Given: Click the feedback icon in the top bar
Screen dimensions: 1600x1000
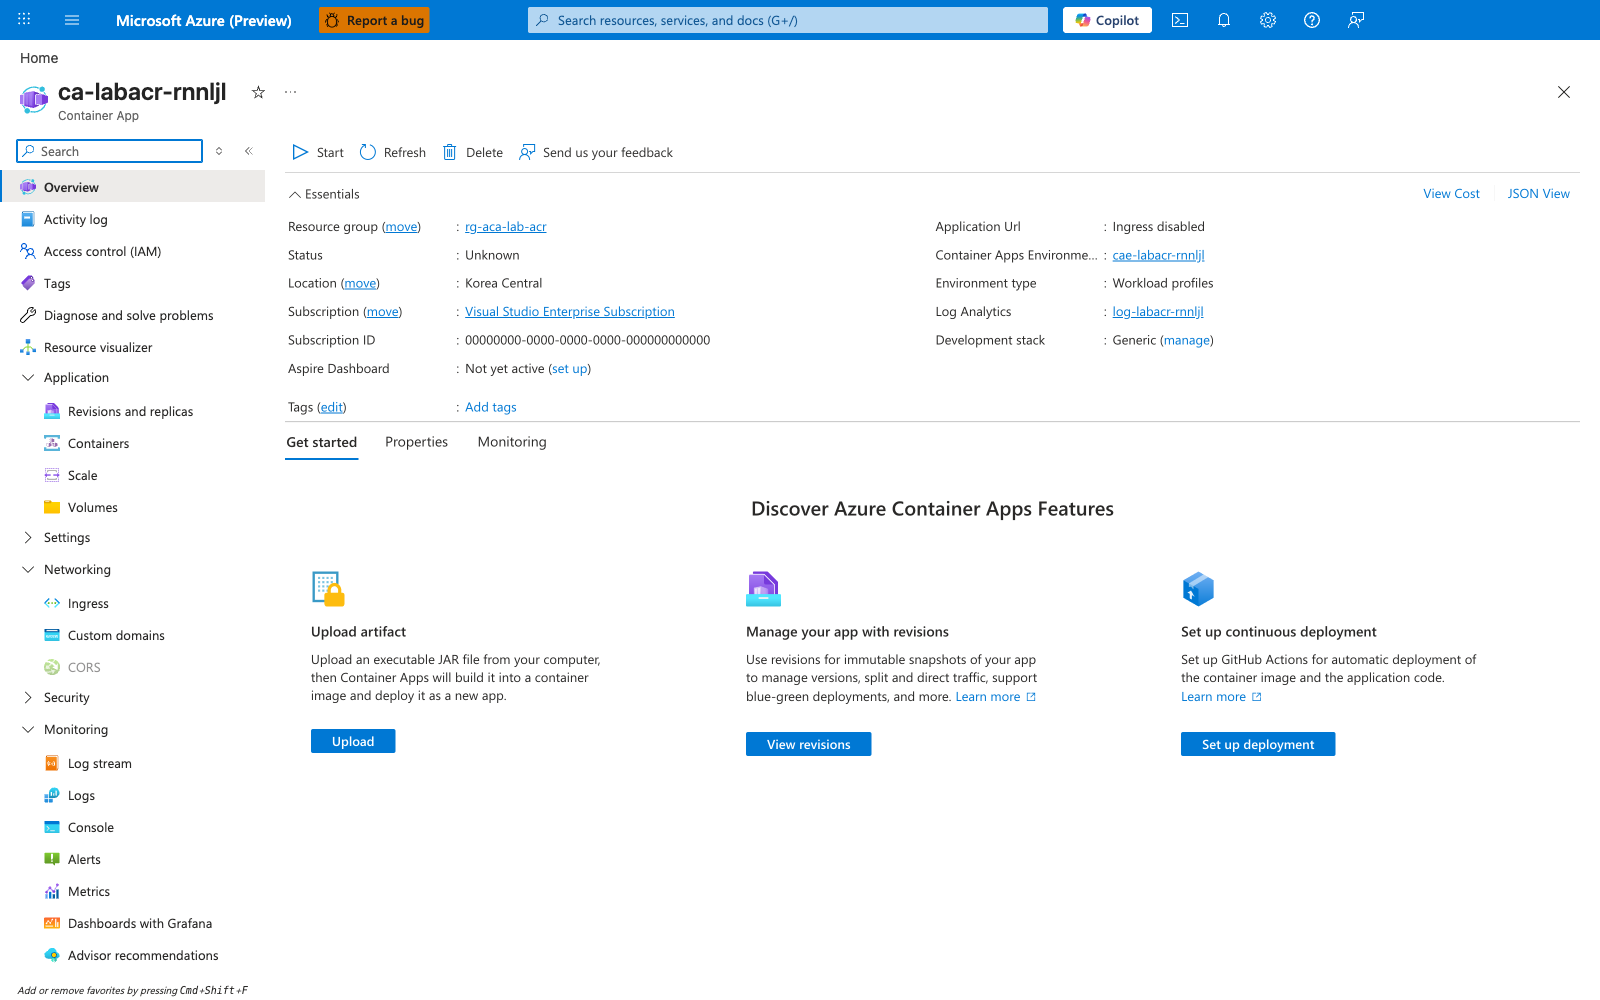Looking at the screenshot, I should tap(1356, 20).
